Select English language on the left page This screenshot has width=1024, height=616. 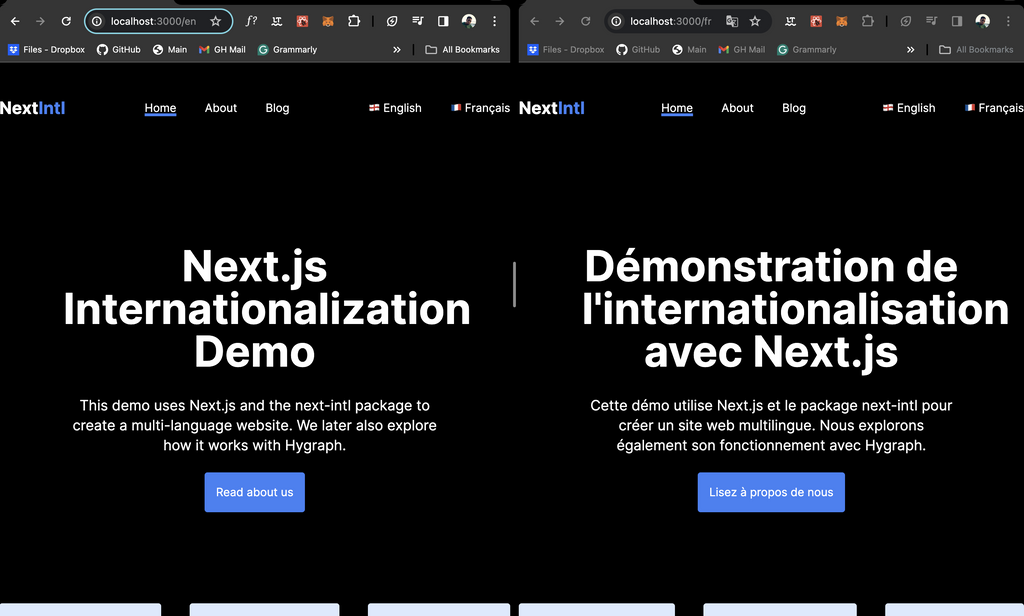click(395, 108)
